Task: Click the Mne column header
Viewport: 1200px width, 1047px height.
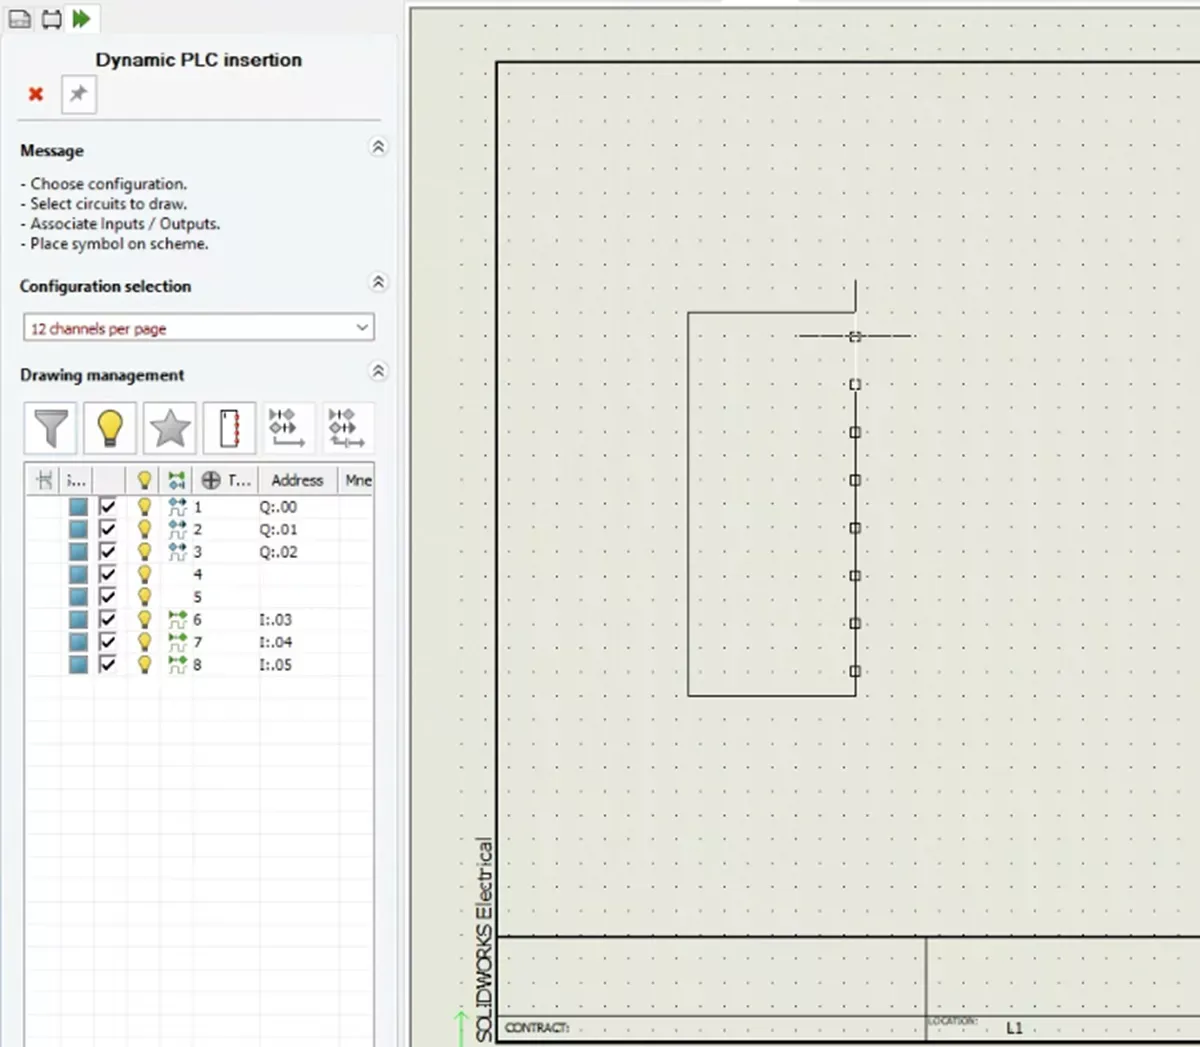Action: pyautogui.click(x=357, y=480)
